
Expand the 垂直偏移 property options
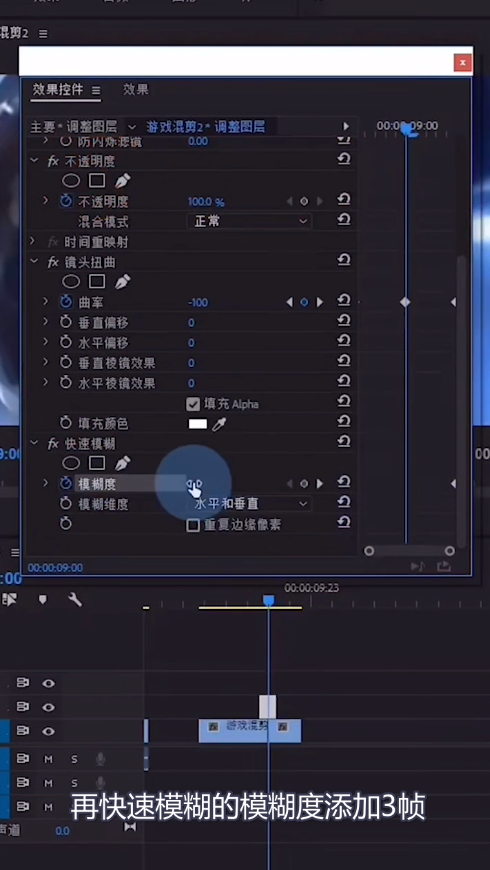[x=46, y=321]
